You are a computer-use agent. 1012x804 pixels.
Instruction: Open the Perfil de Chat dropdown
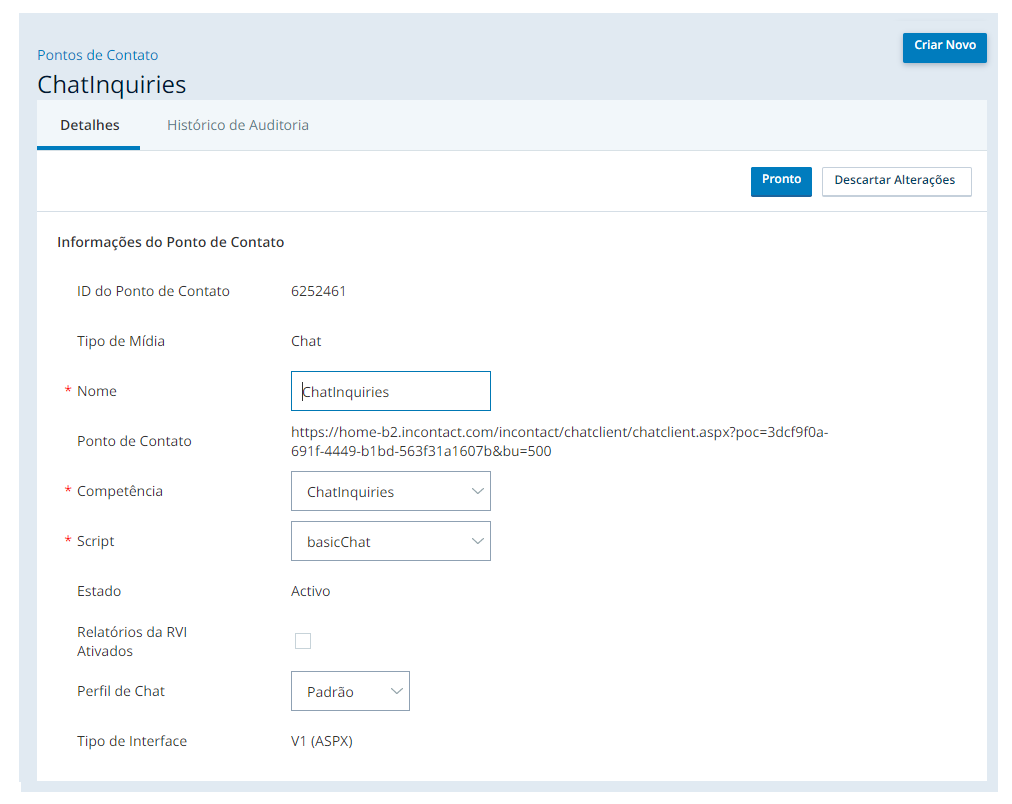tap(350, 691)
